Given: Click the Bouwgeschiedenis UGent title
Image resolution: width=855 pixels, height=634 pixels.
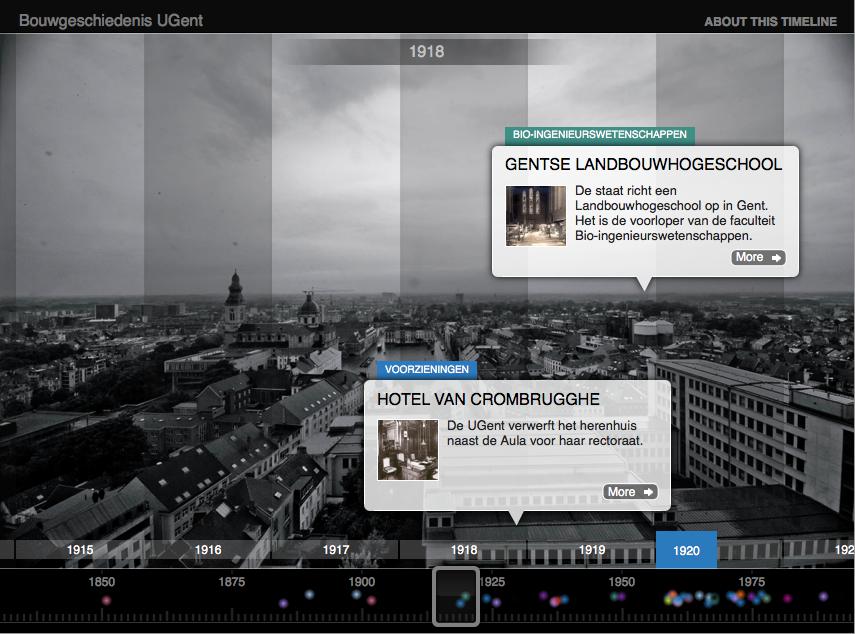Looking at the screenshot, I should tap(111, 21).
